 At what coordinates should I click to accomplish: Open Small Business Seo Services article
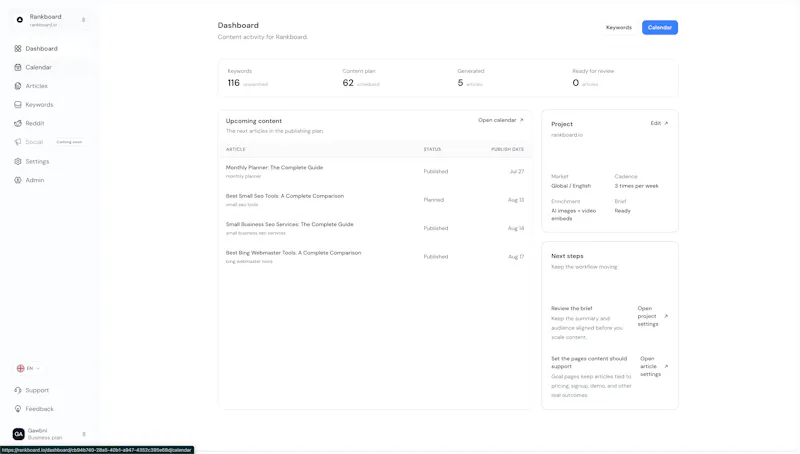point(375,229)
